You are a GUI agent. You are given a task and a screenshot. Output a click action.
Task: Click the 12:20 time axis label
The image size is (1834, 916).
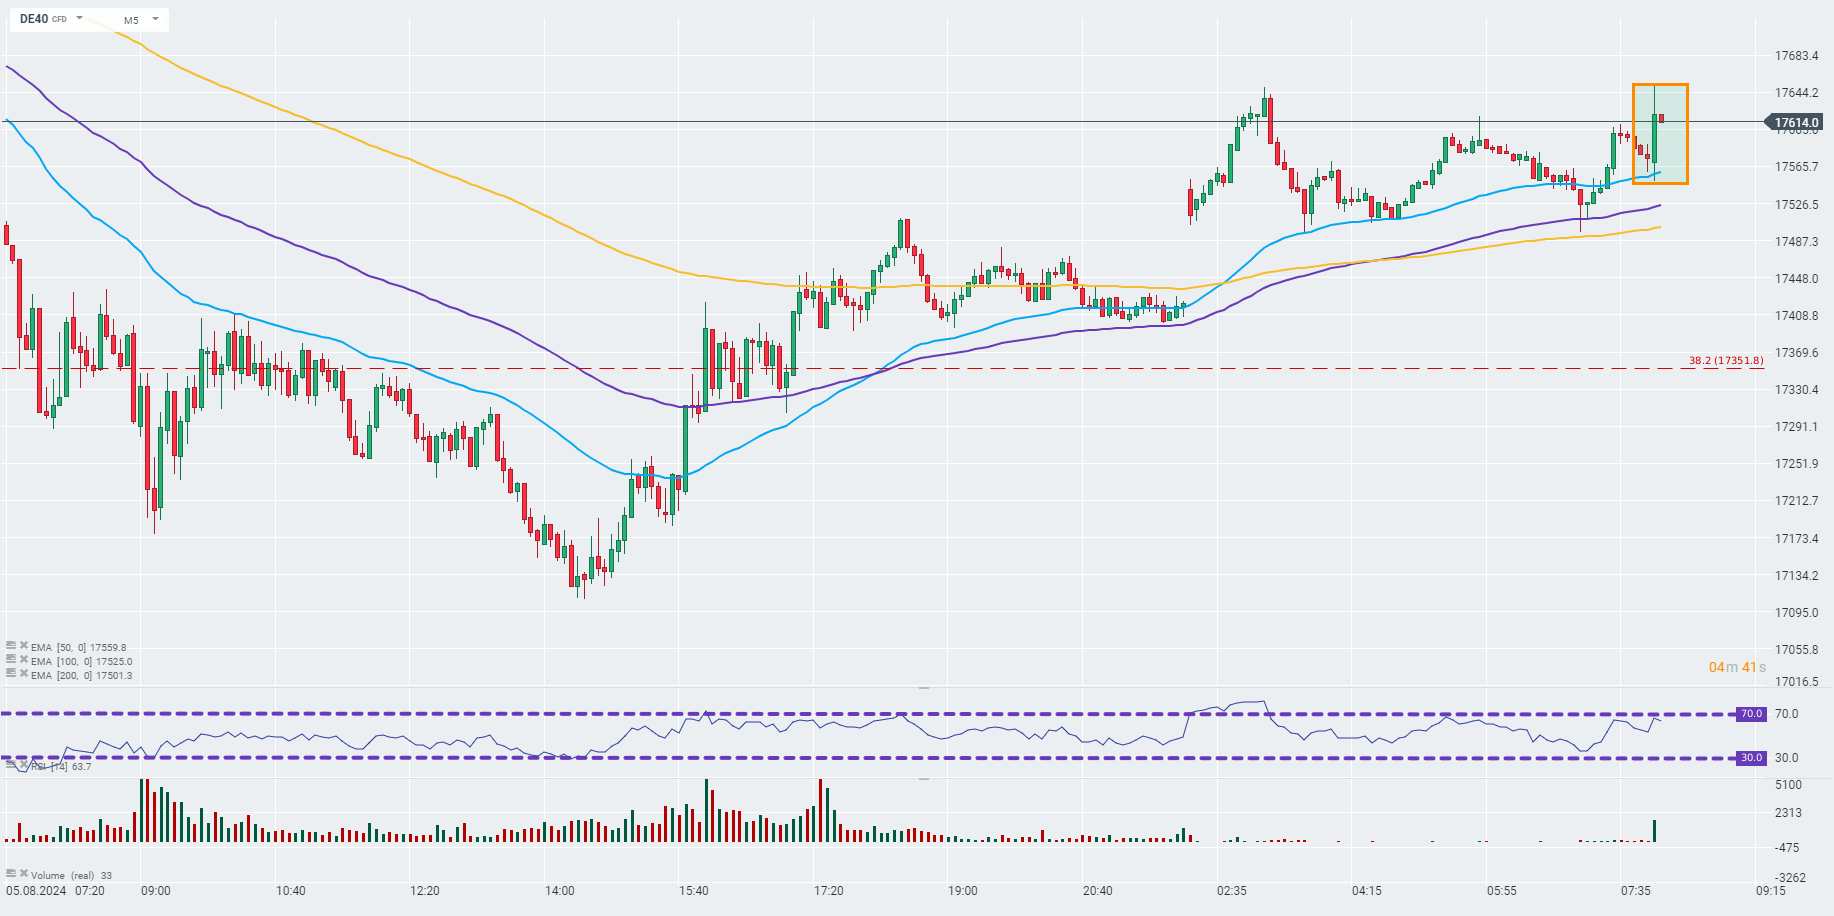[x=425, y=890]
